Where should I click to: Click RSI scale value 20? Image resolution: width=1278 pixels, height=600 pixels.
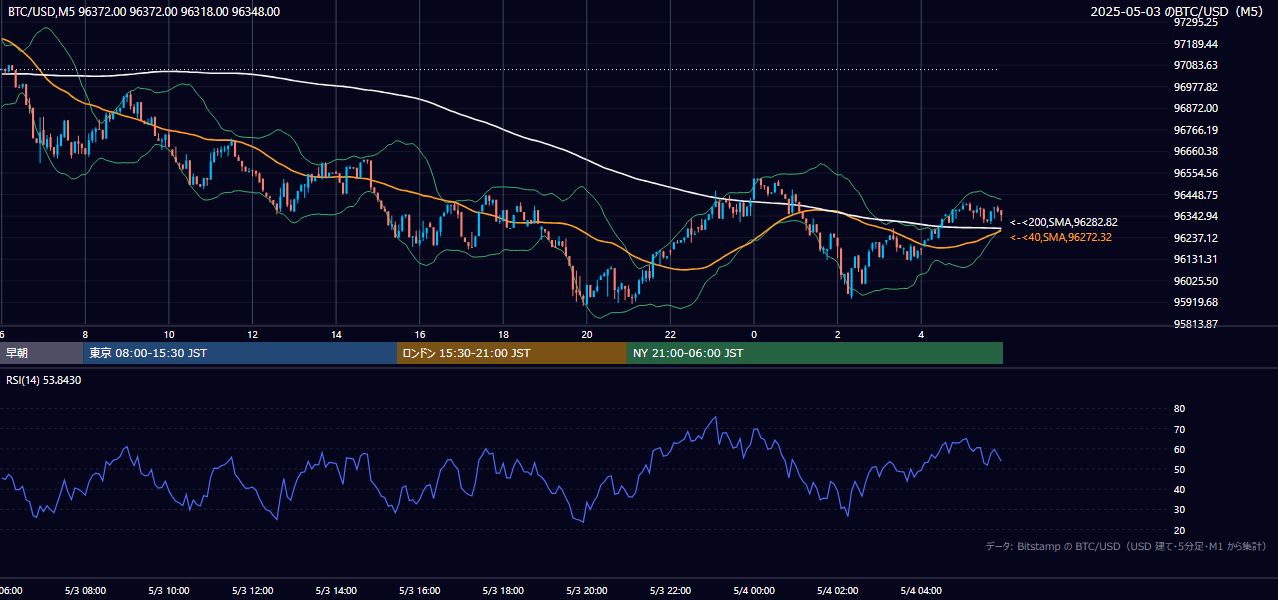click(1179, 530)
